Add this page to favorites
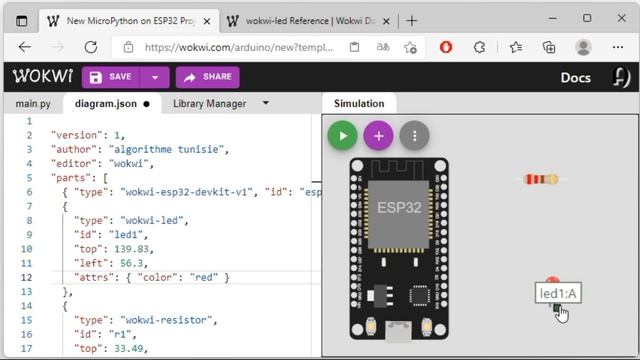This screenshot has height=360, width=640. (x=410, y=47)
